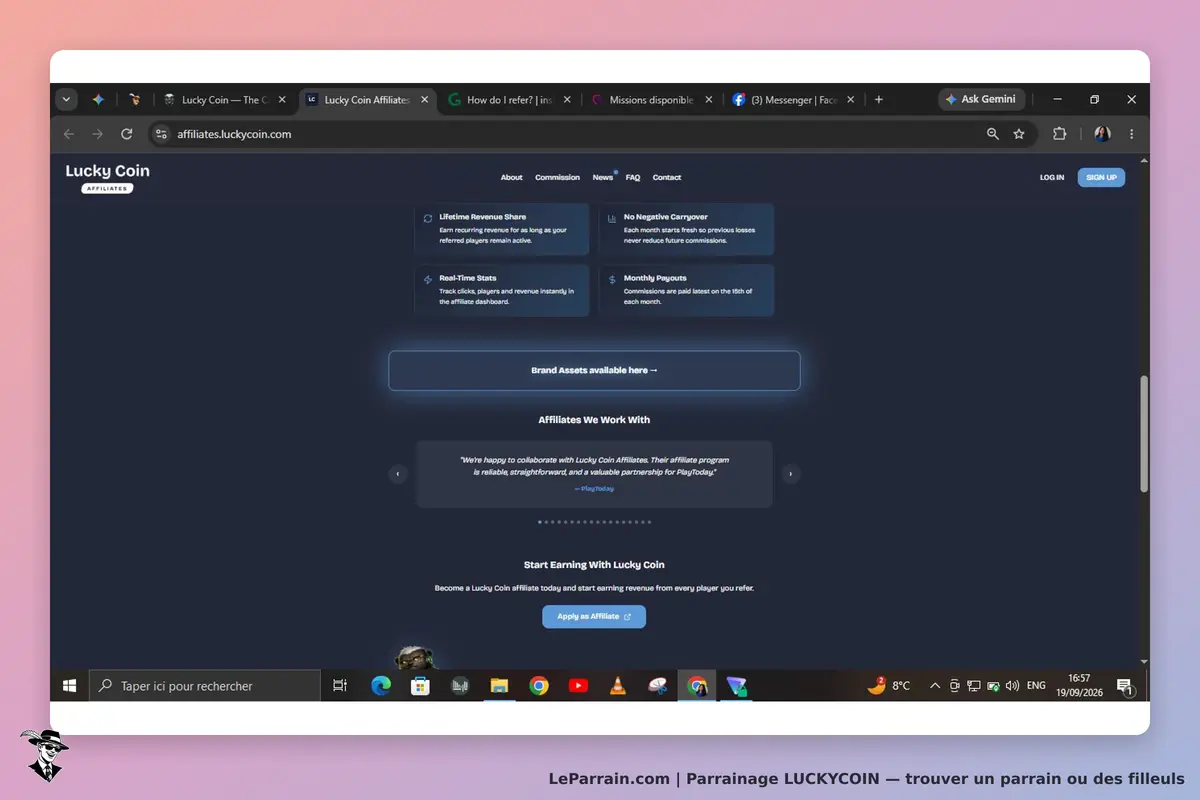The image size is (1200, 800).
Task: Open the Commission nav link
Action: 557,177
